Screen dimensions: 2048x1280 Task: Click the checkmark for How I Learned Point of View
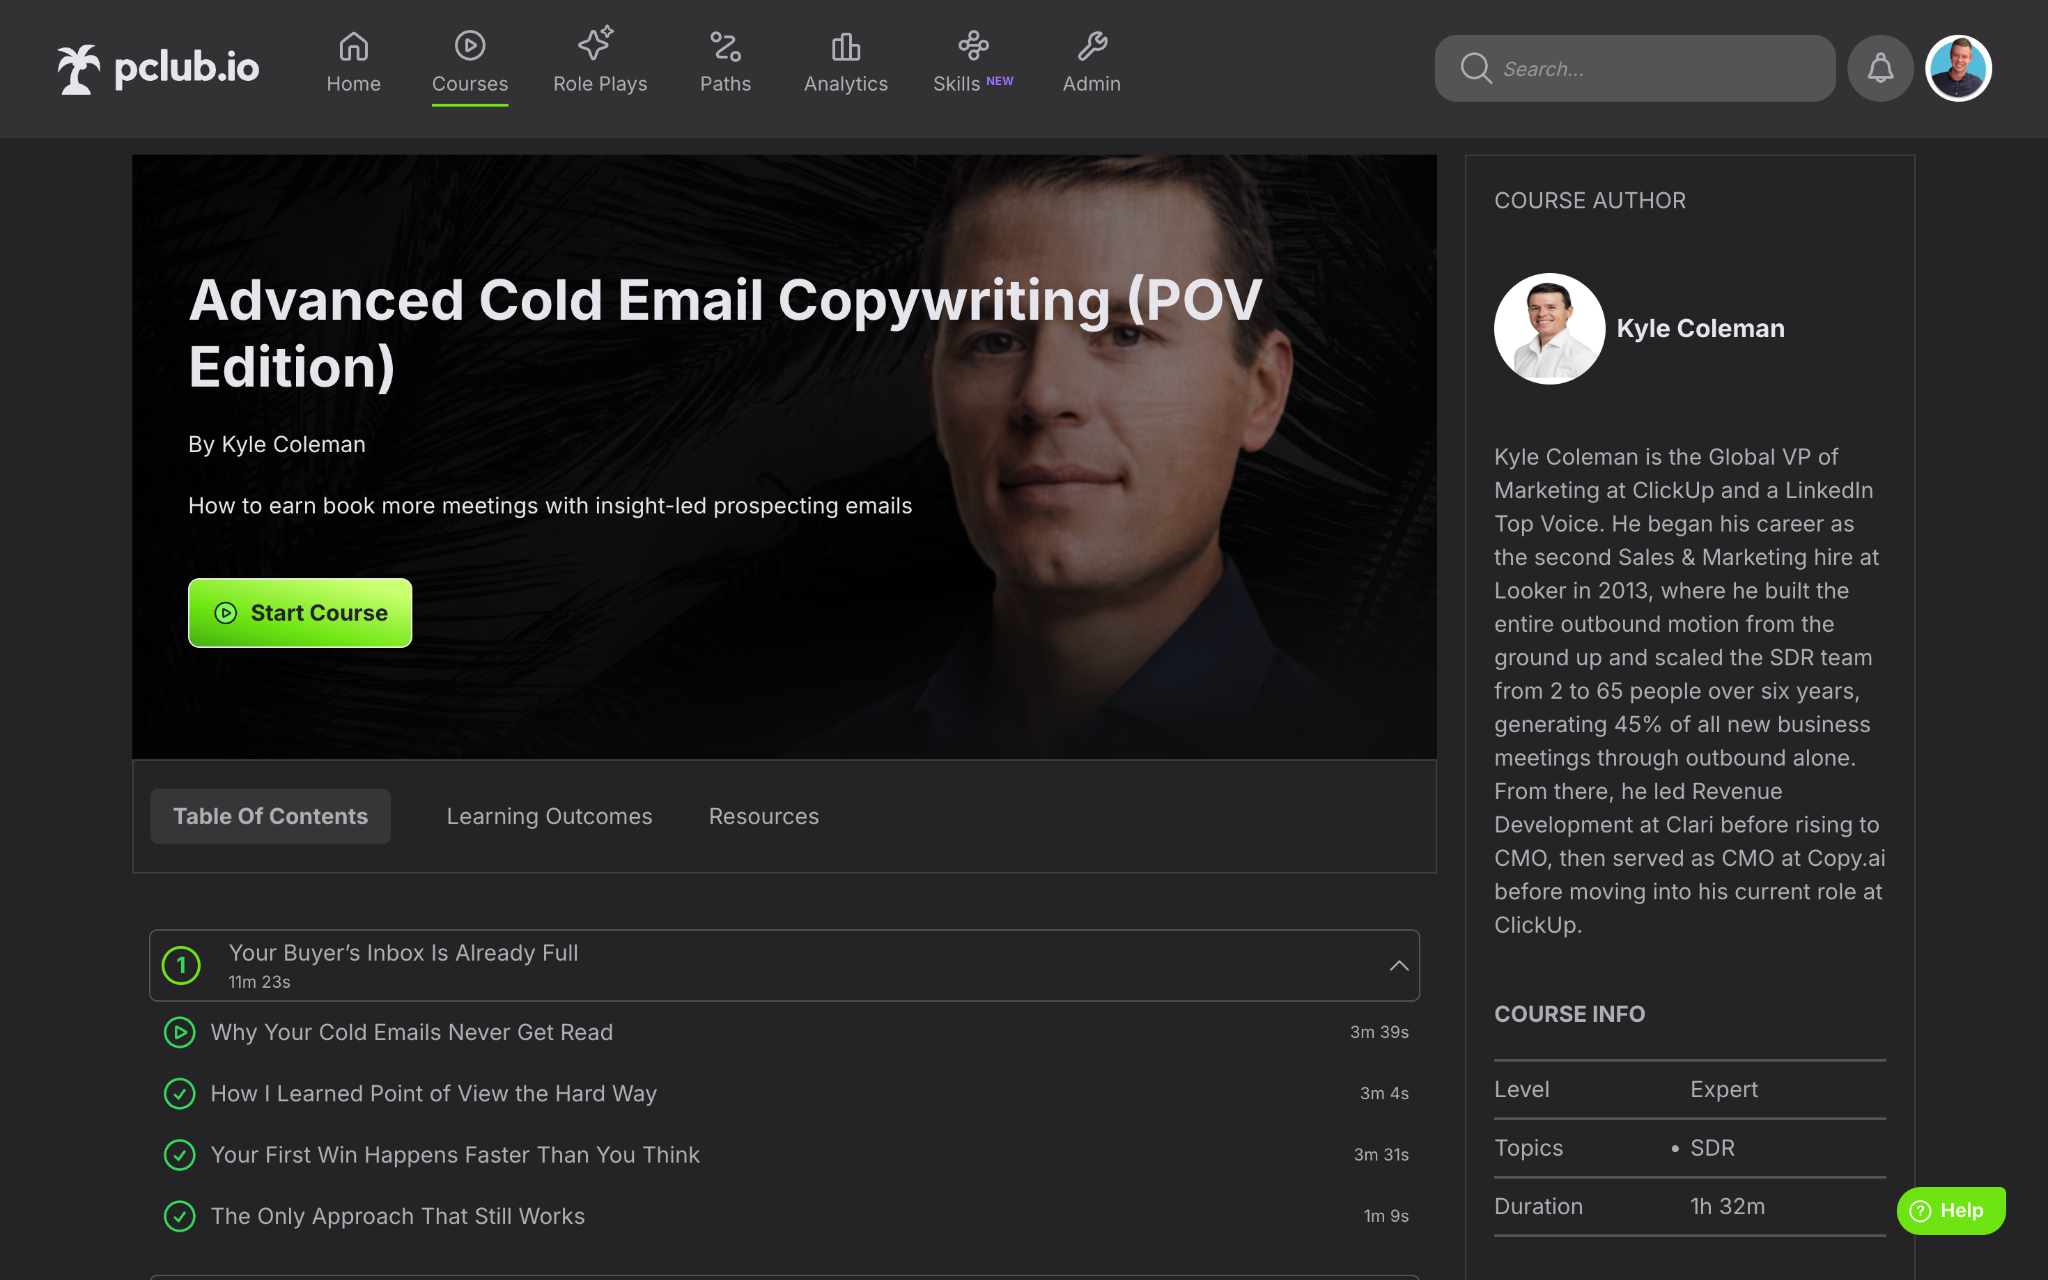180,1093
